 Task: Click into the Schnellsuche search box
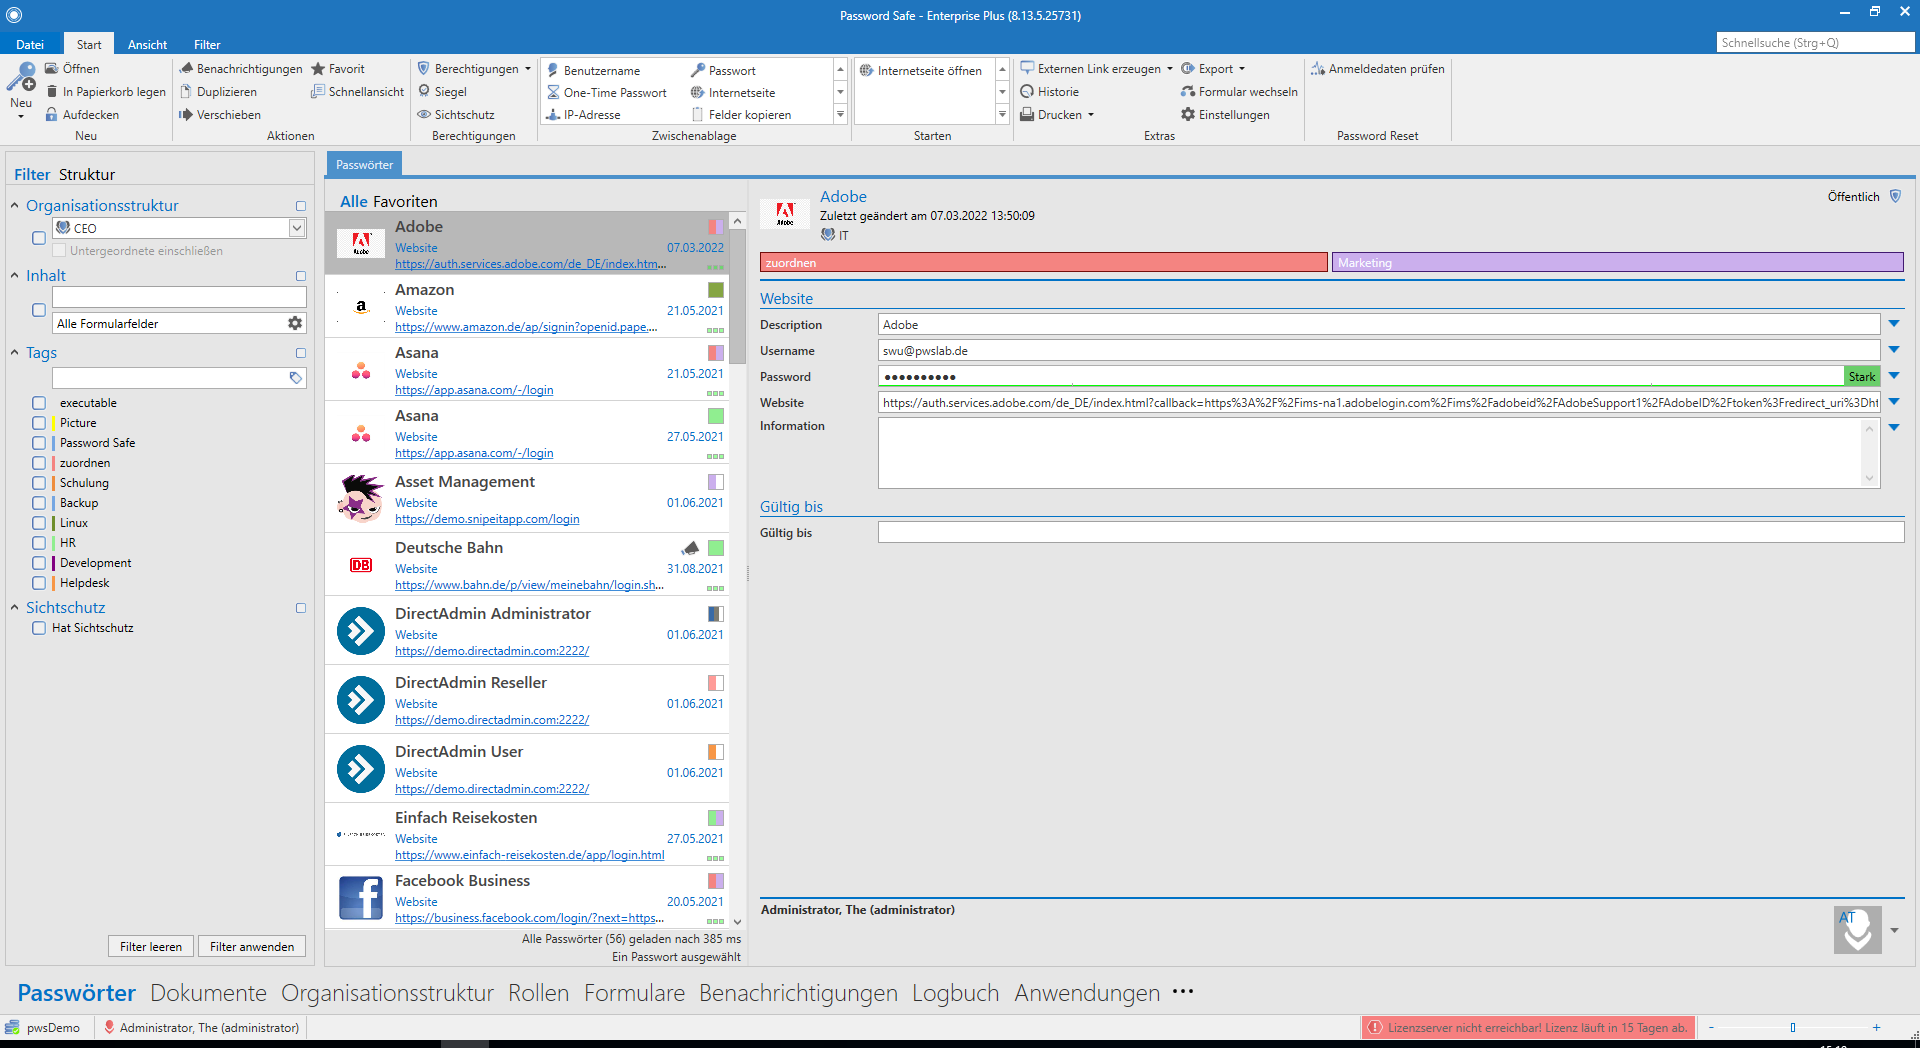click(1814, 43)
